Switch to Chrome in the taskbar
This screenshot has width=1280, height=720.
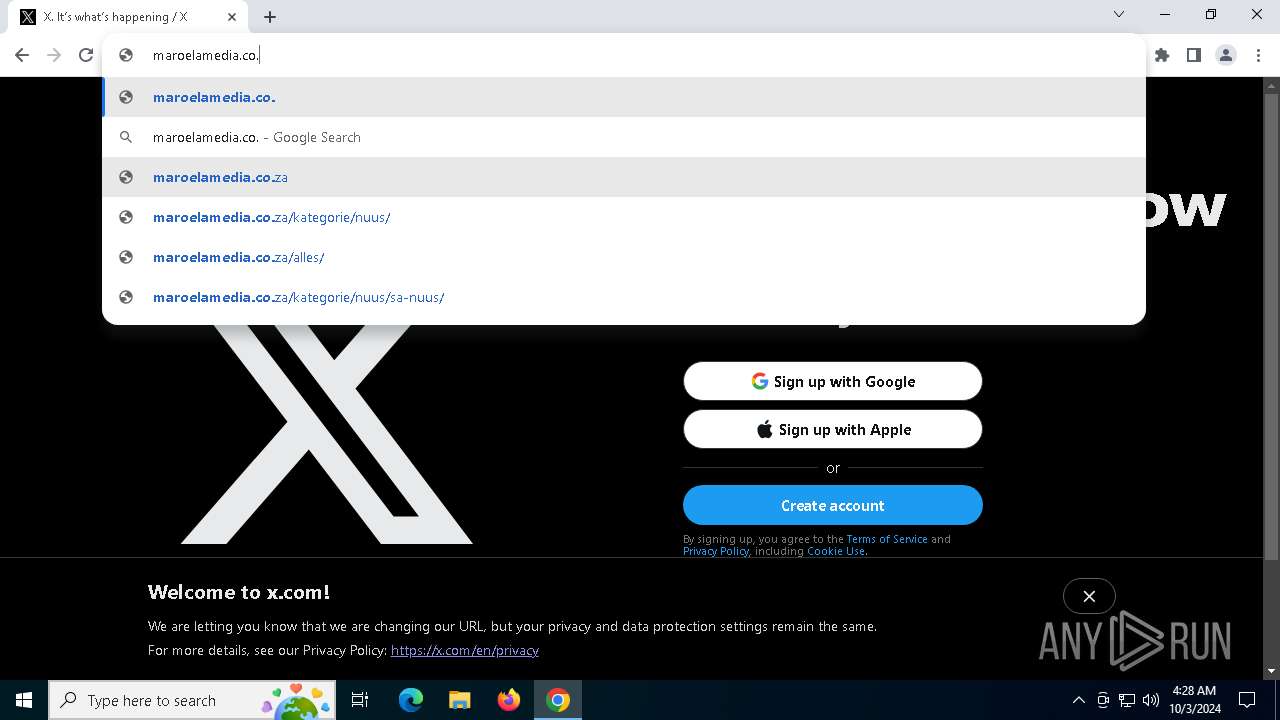coord(558,700)
